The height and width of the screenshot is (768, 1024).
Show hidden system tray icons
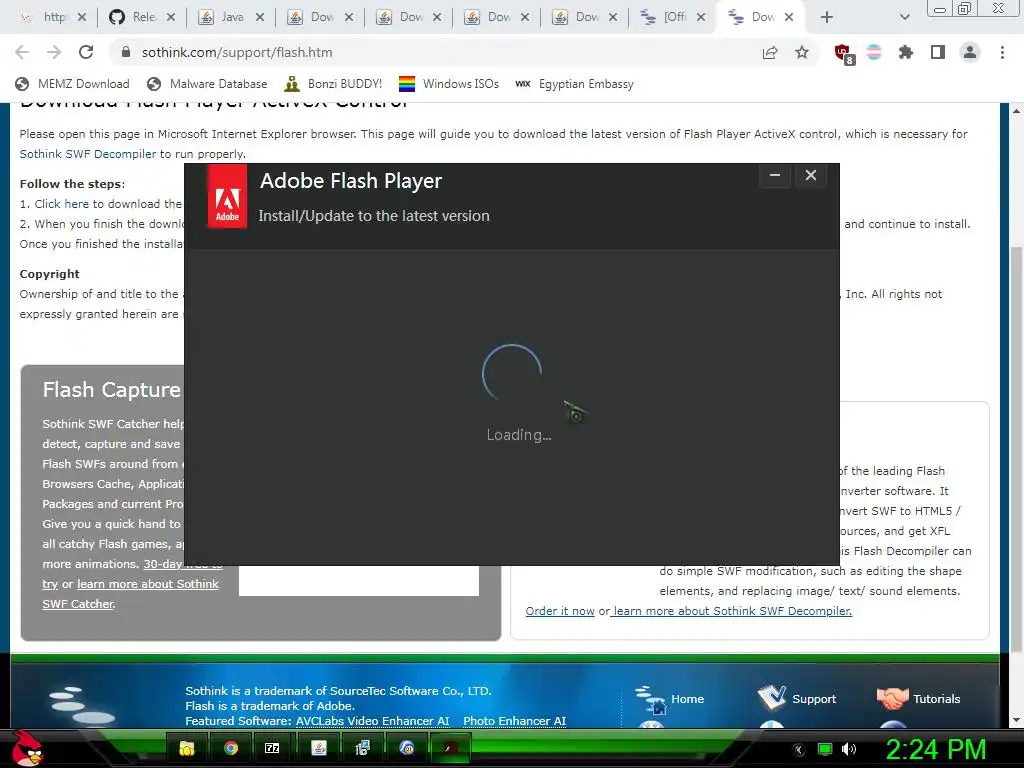tap(799, 750)
